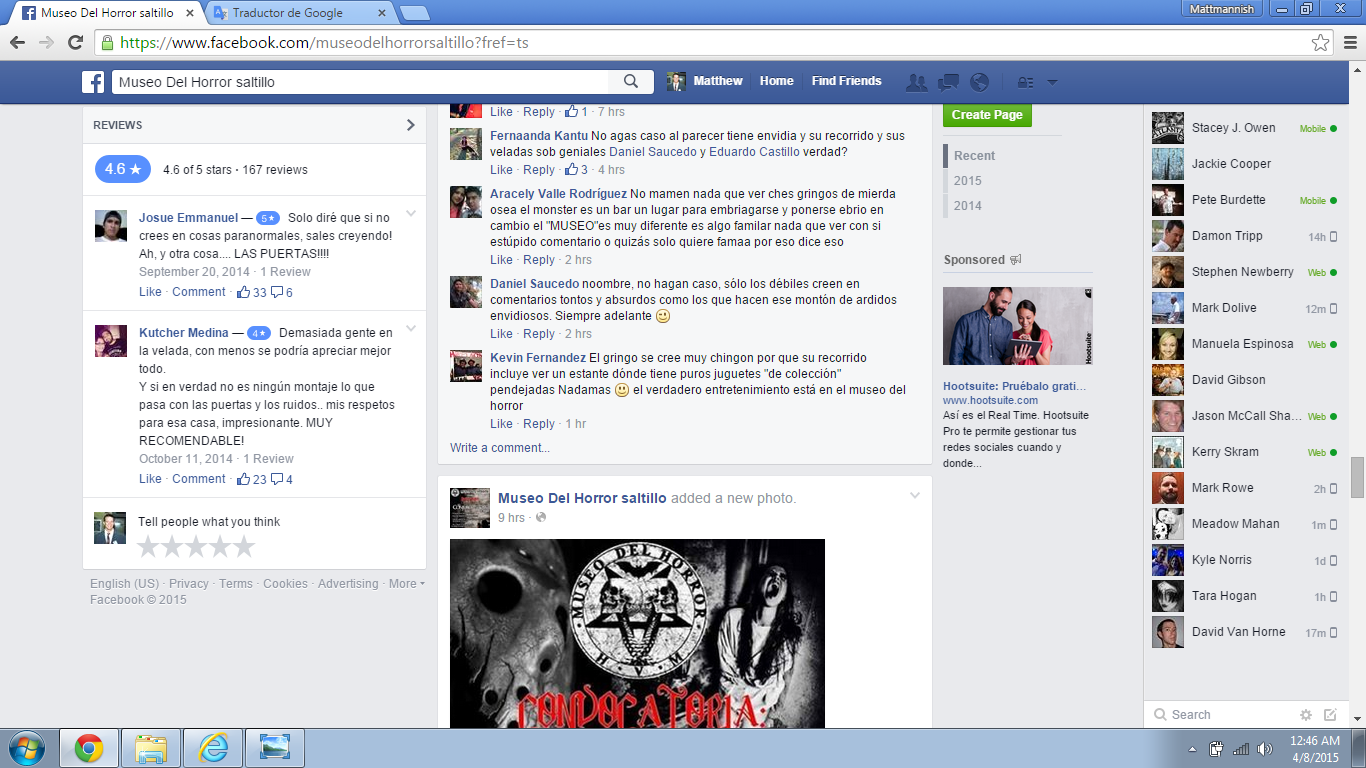Open the Privacy link in the footer
The height and width of the screenshot is (768, 1366).
189,584
